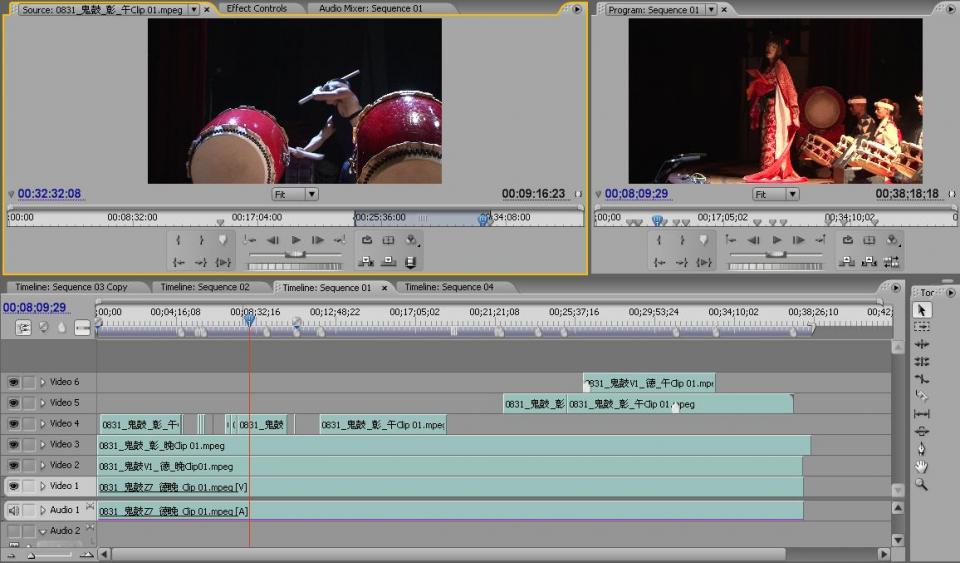Click the Source monitor shuttle slider
The height and width of the screenshot is (563, 960).
pyautogui.click(x=295, y=255)
